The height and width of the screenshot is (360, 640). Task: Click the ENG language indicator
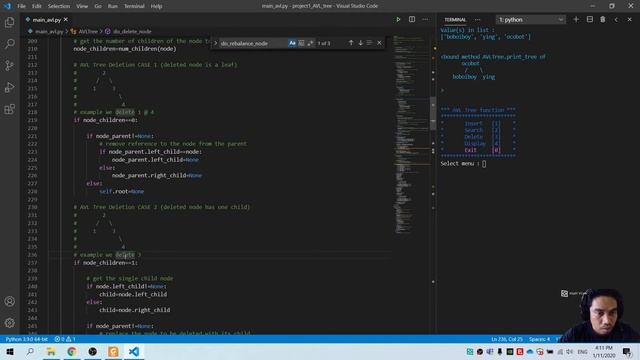pos(582,351)
